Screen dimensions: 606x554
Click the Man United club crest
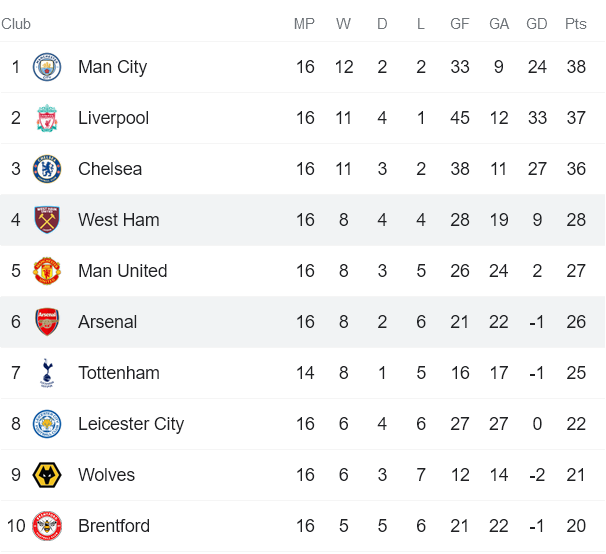(x=47, y=271)
